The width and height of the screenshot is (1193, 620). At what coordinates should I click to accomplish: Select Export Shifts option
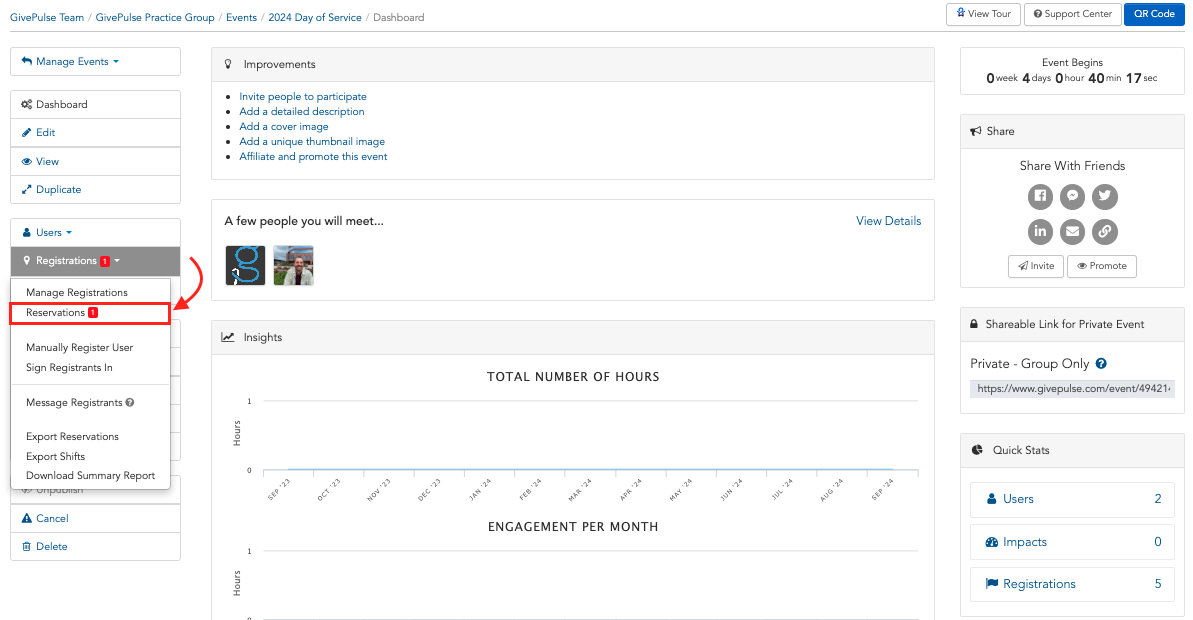[x=56, y=456]
